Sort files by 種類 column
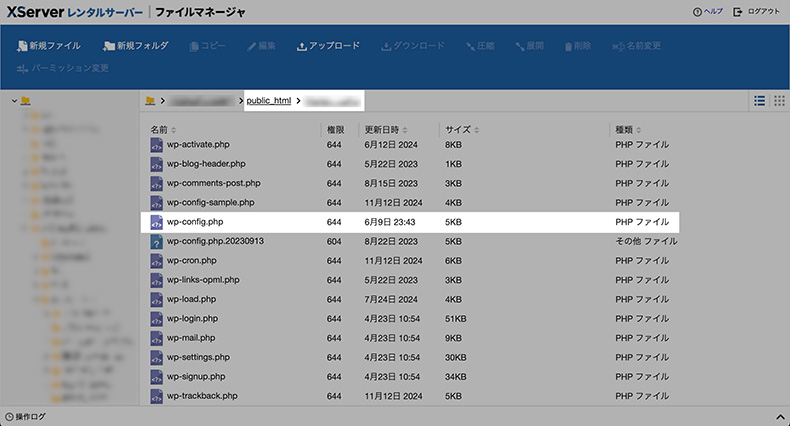 628,130
